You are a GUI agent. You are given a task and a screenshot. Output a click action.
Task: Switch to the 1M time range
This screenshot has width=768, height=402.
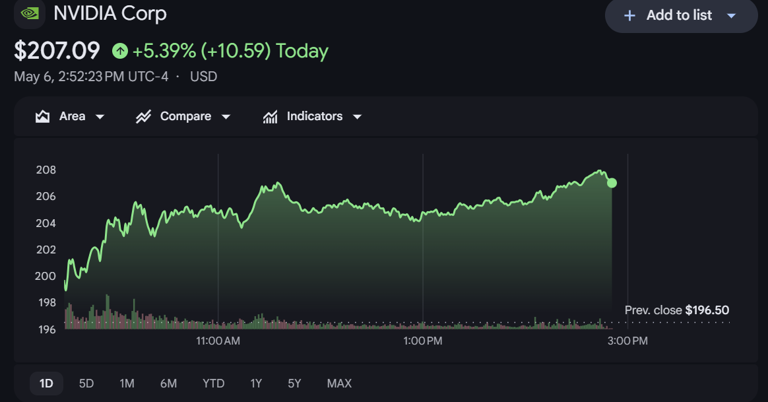(127, 383)
